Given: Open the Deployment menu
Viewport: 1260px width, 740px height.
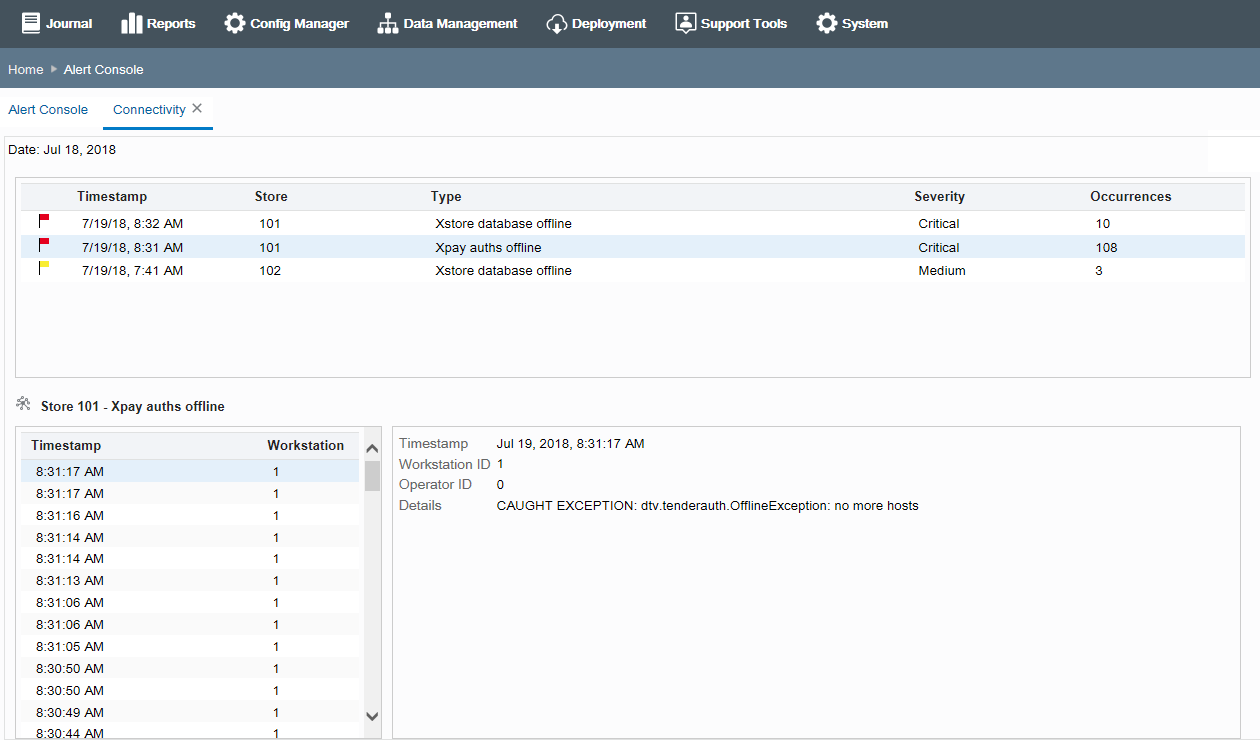Looking at the screenshot, I should (x=596, y=23).
